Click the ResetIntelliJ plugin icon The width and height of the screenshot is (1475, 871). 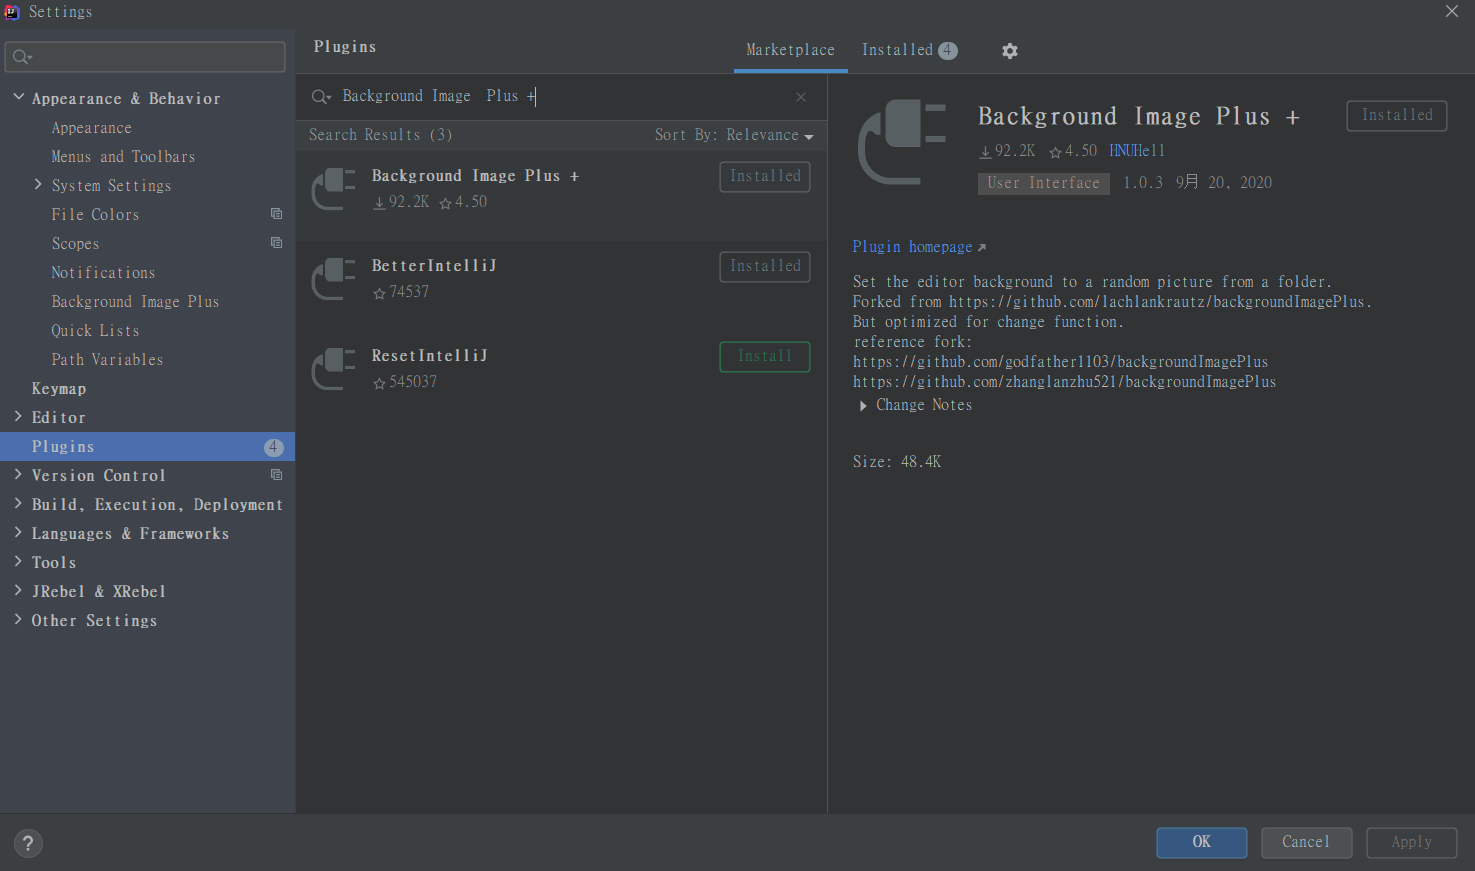click(x=334, y=369)
